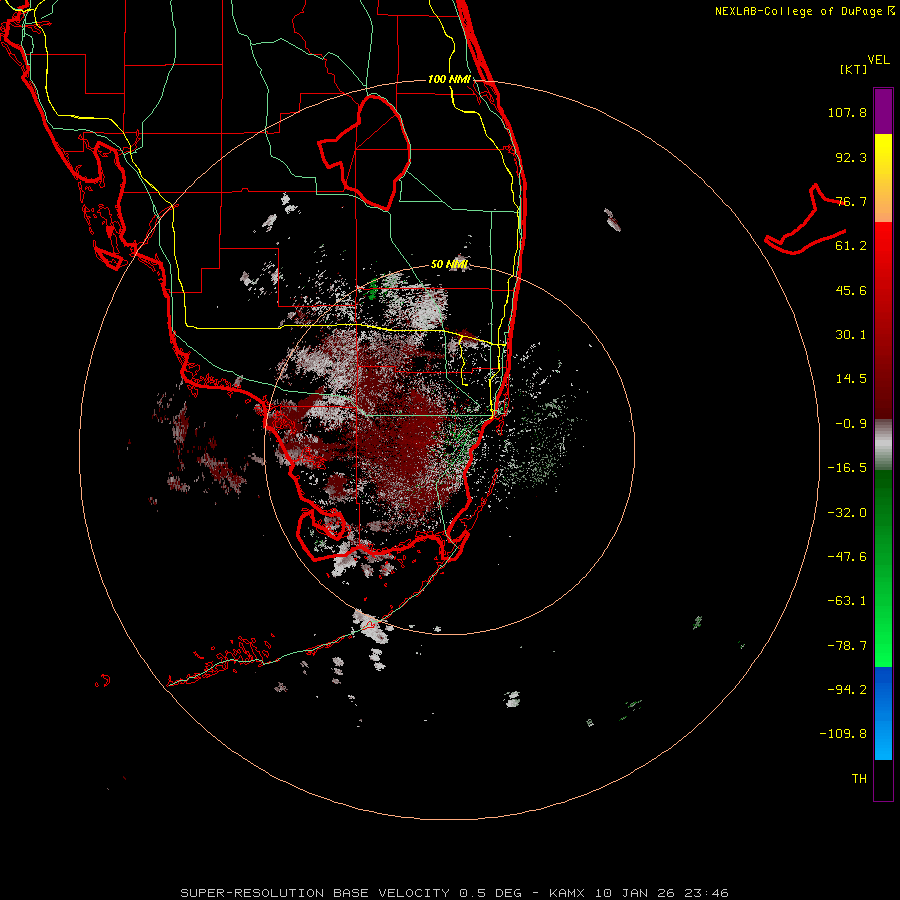Click the 50 NMI range ring label
The image size is (900, 900).
coord(449,264)
